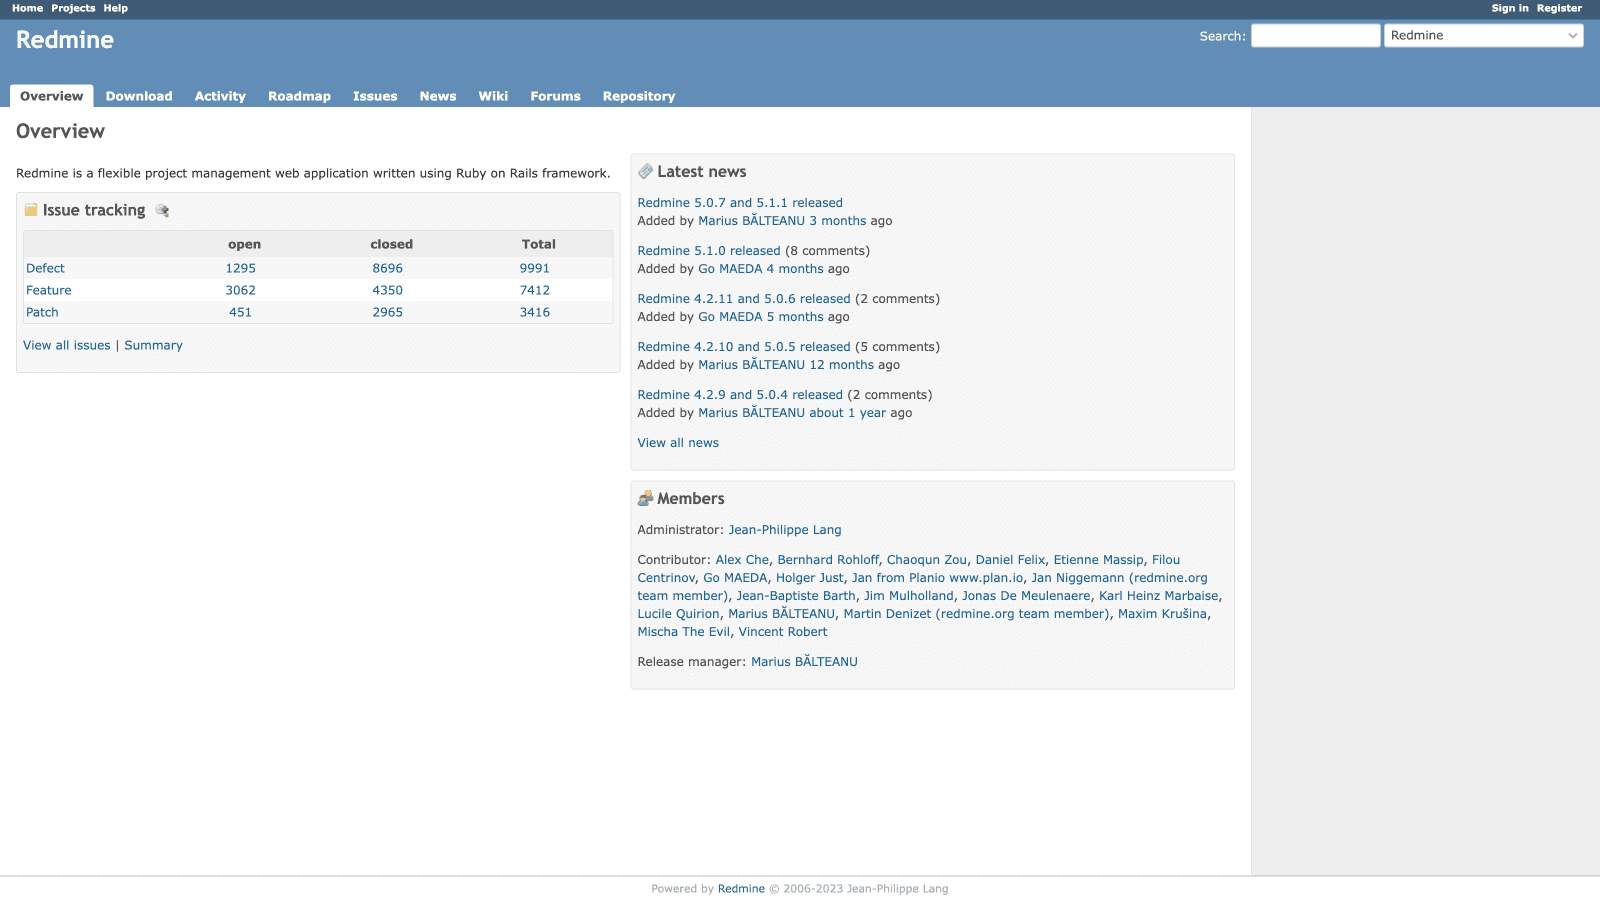Viewport: 1600px width, 900px height.
Task: Open the News tab
Action: click(x=438, y=96)
